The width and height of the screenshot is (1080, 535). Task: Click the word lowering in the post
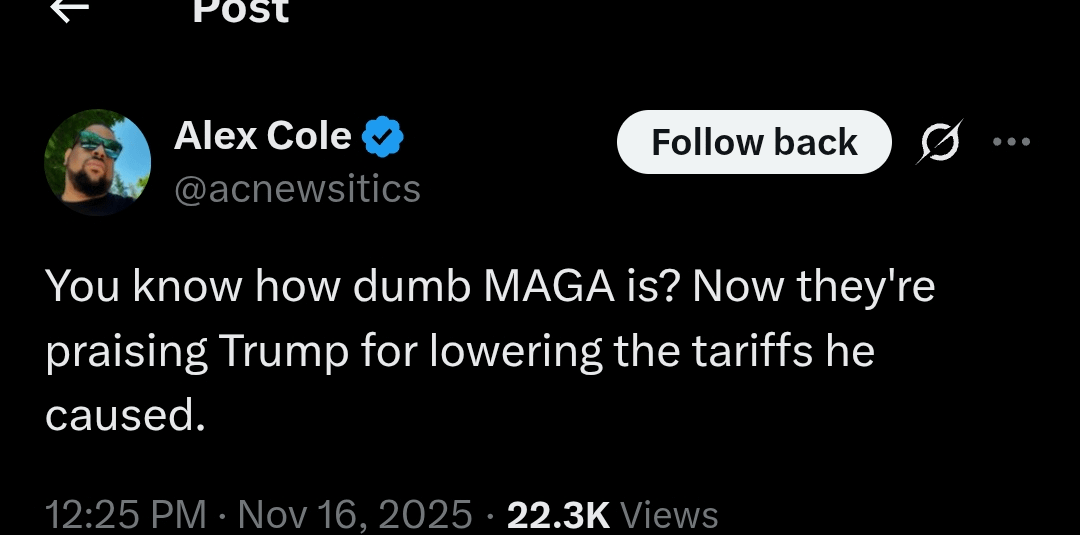[x=519, y=351]
